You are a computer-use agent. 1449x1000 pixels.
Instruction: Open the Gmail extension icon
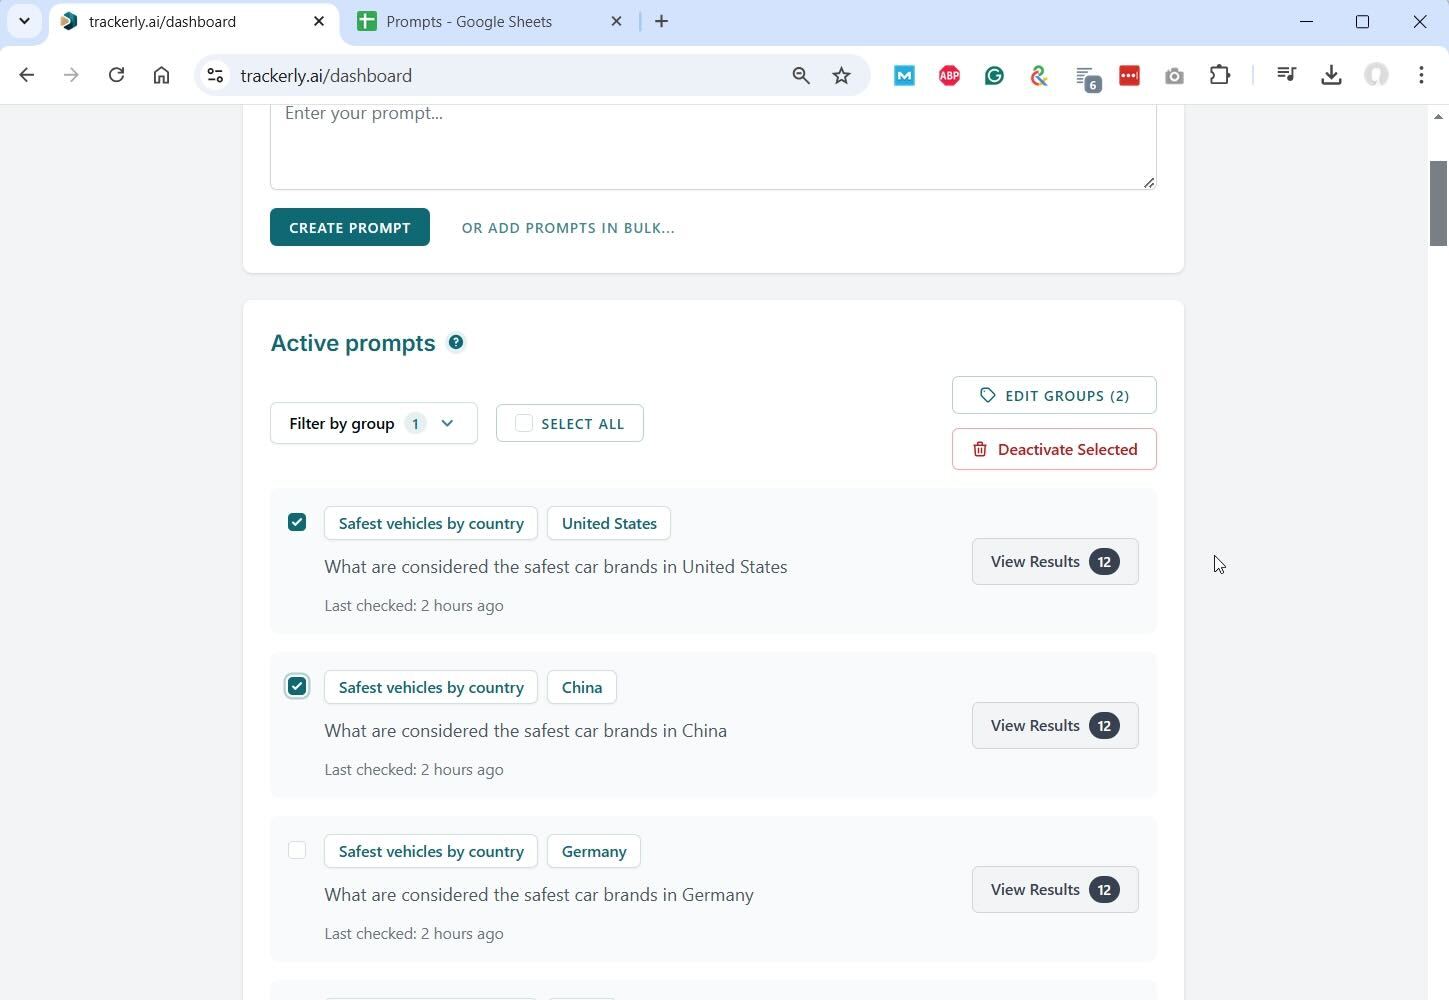point(904,75)
